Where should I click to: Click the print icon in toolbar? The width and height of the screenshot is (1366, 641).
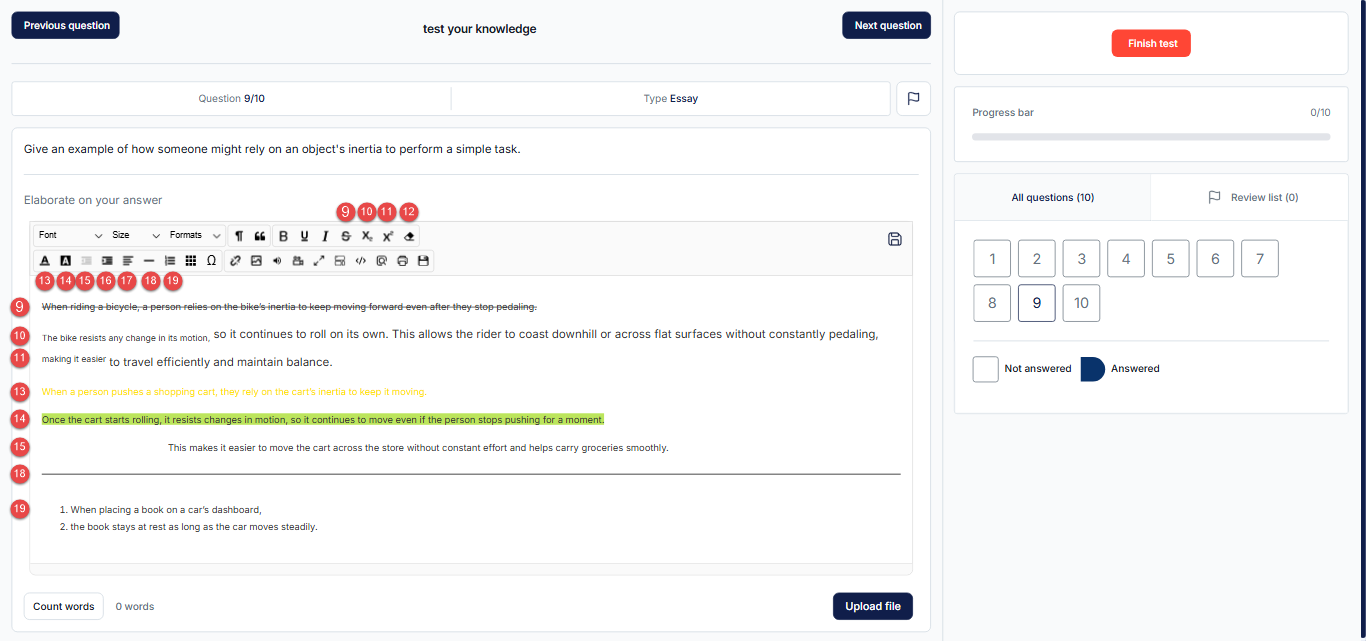tap(402, 260)
